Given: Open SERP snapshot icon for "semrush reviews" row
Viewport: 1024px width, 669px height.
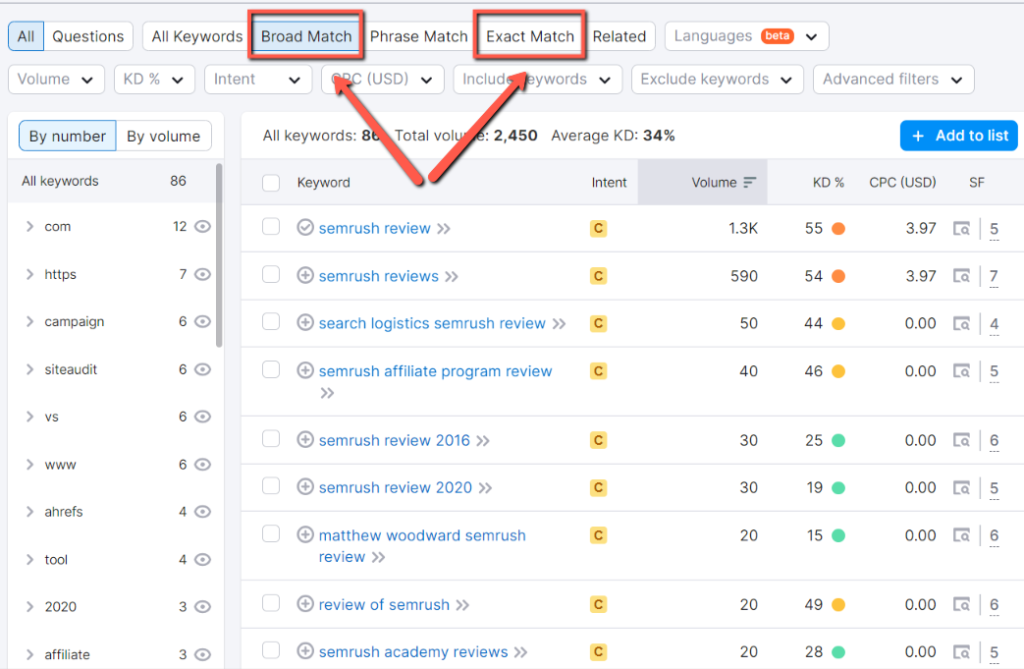Looking at the screenshot, I should pyautogui.click(x=962, y=276).
